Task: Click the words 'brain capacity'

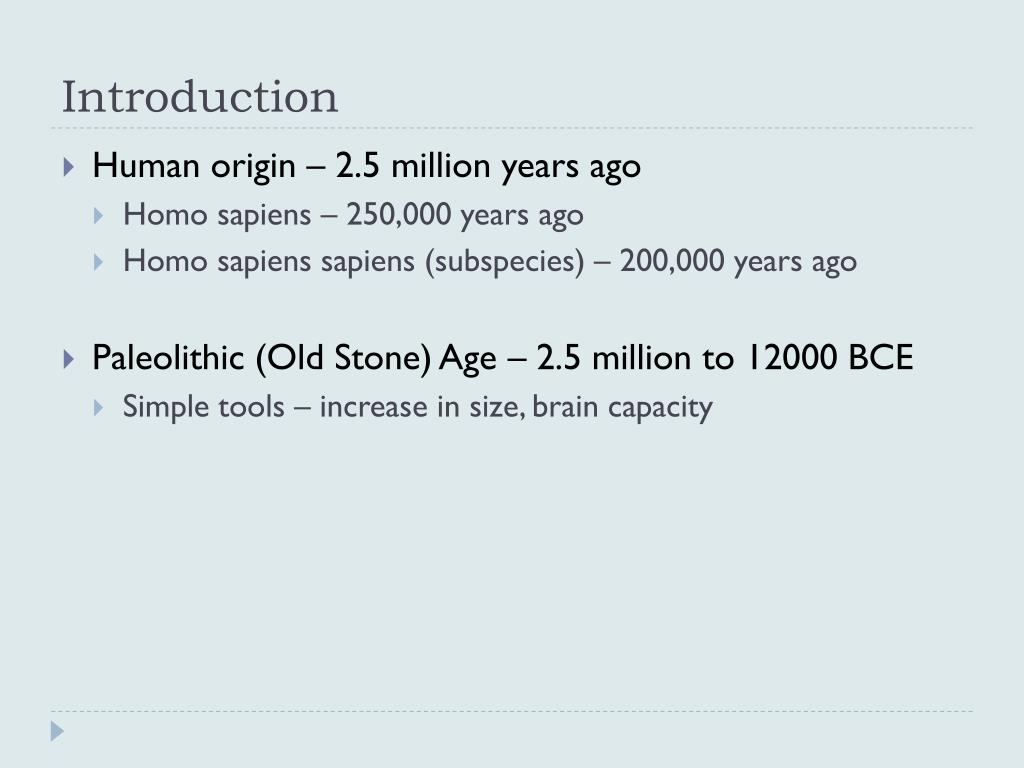Action: pos(622,408)
